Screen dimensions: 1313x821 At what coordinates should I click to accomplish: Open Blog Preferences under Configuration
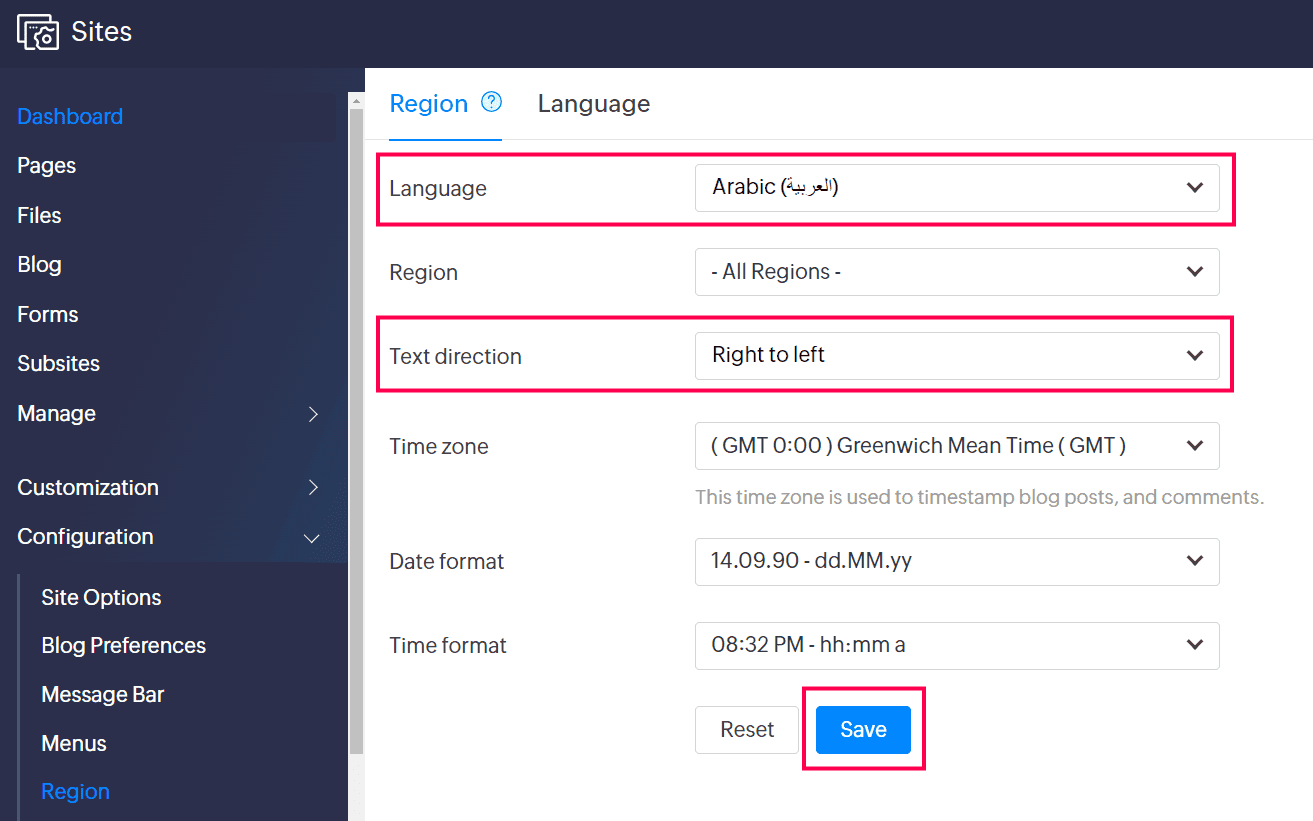click(124, 646)
